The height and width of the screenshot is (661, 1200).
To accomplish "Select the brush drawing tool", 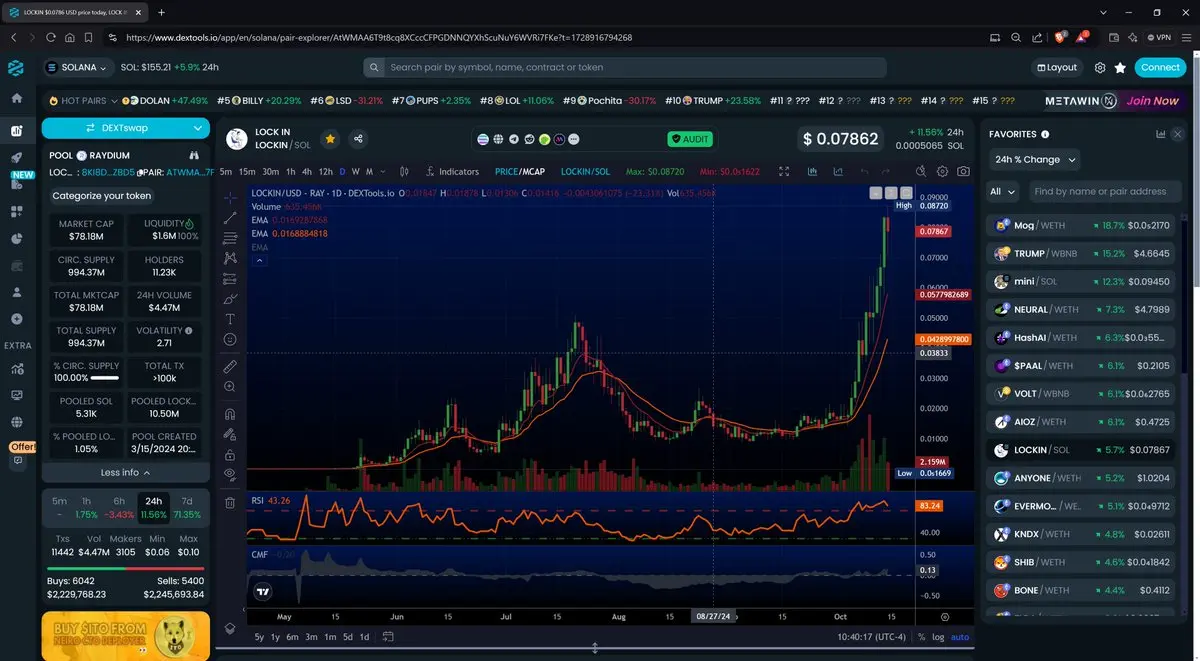I will [230, 299].
